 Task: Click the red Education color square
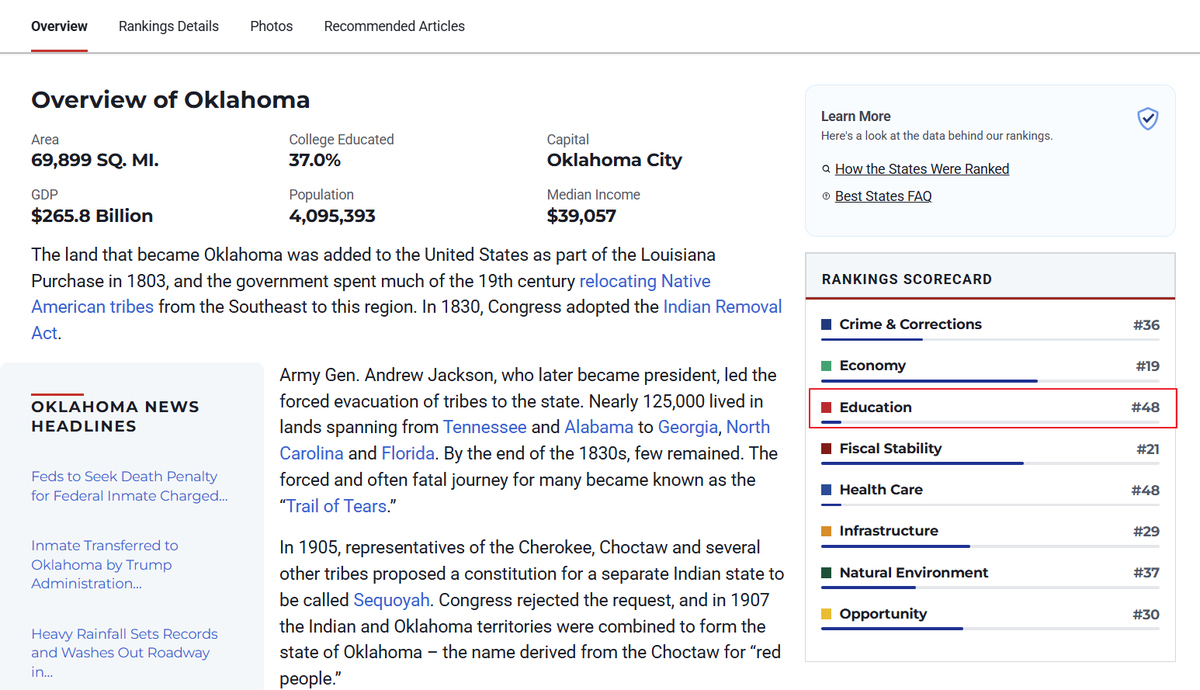[x=826, y=408]
